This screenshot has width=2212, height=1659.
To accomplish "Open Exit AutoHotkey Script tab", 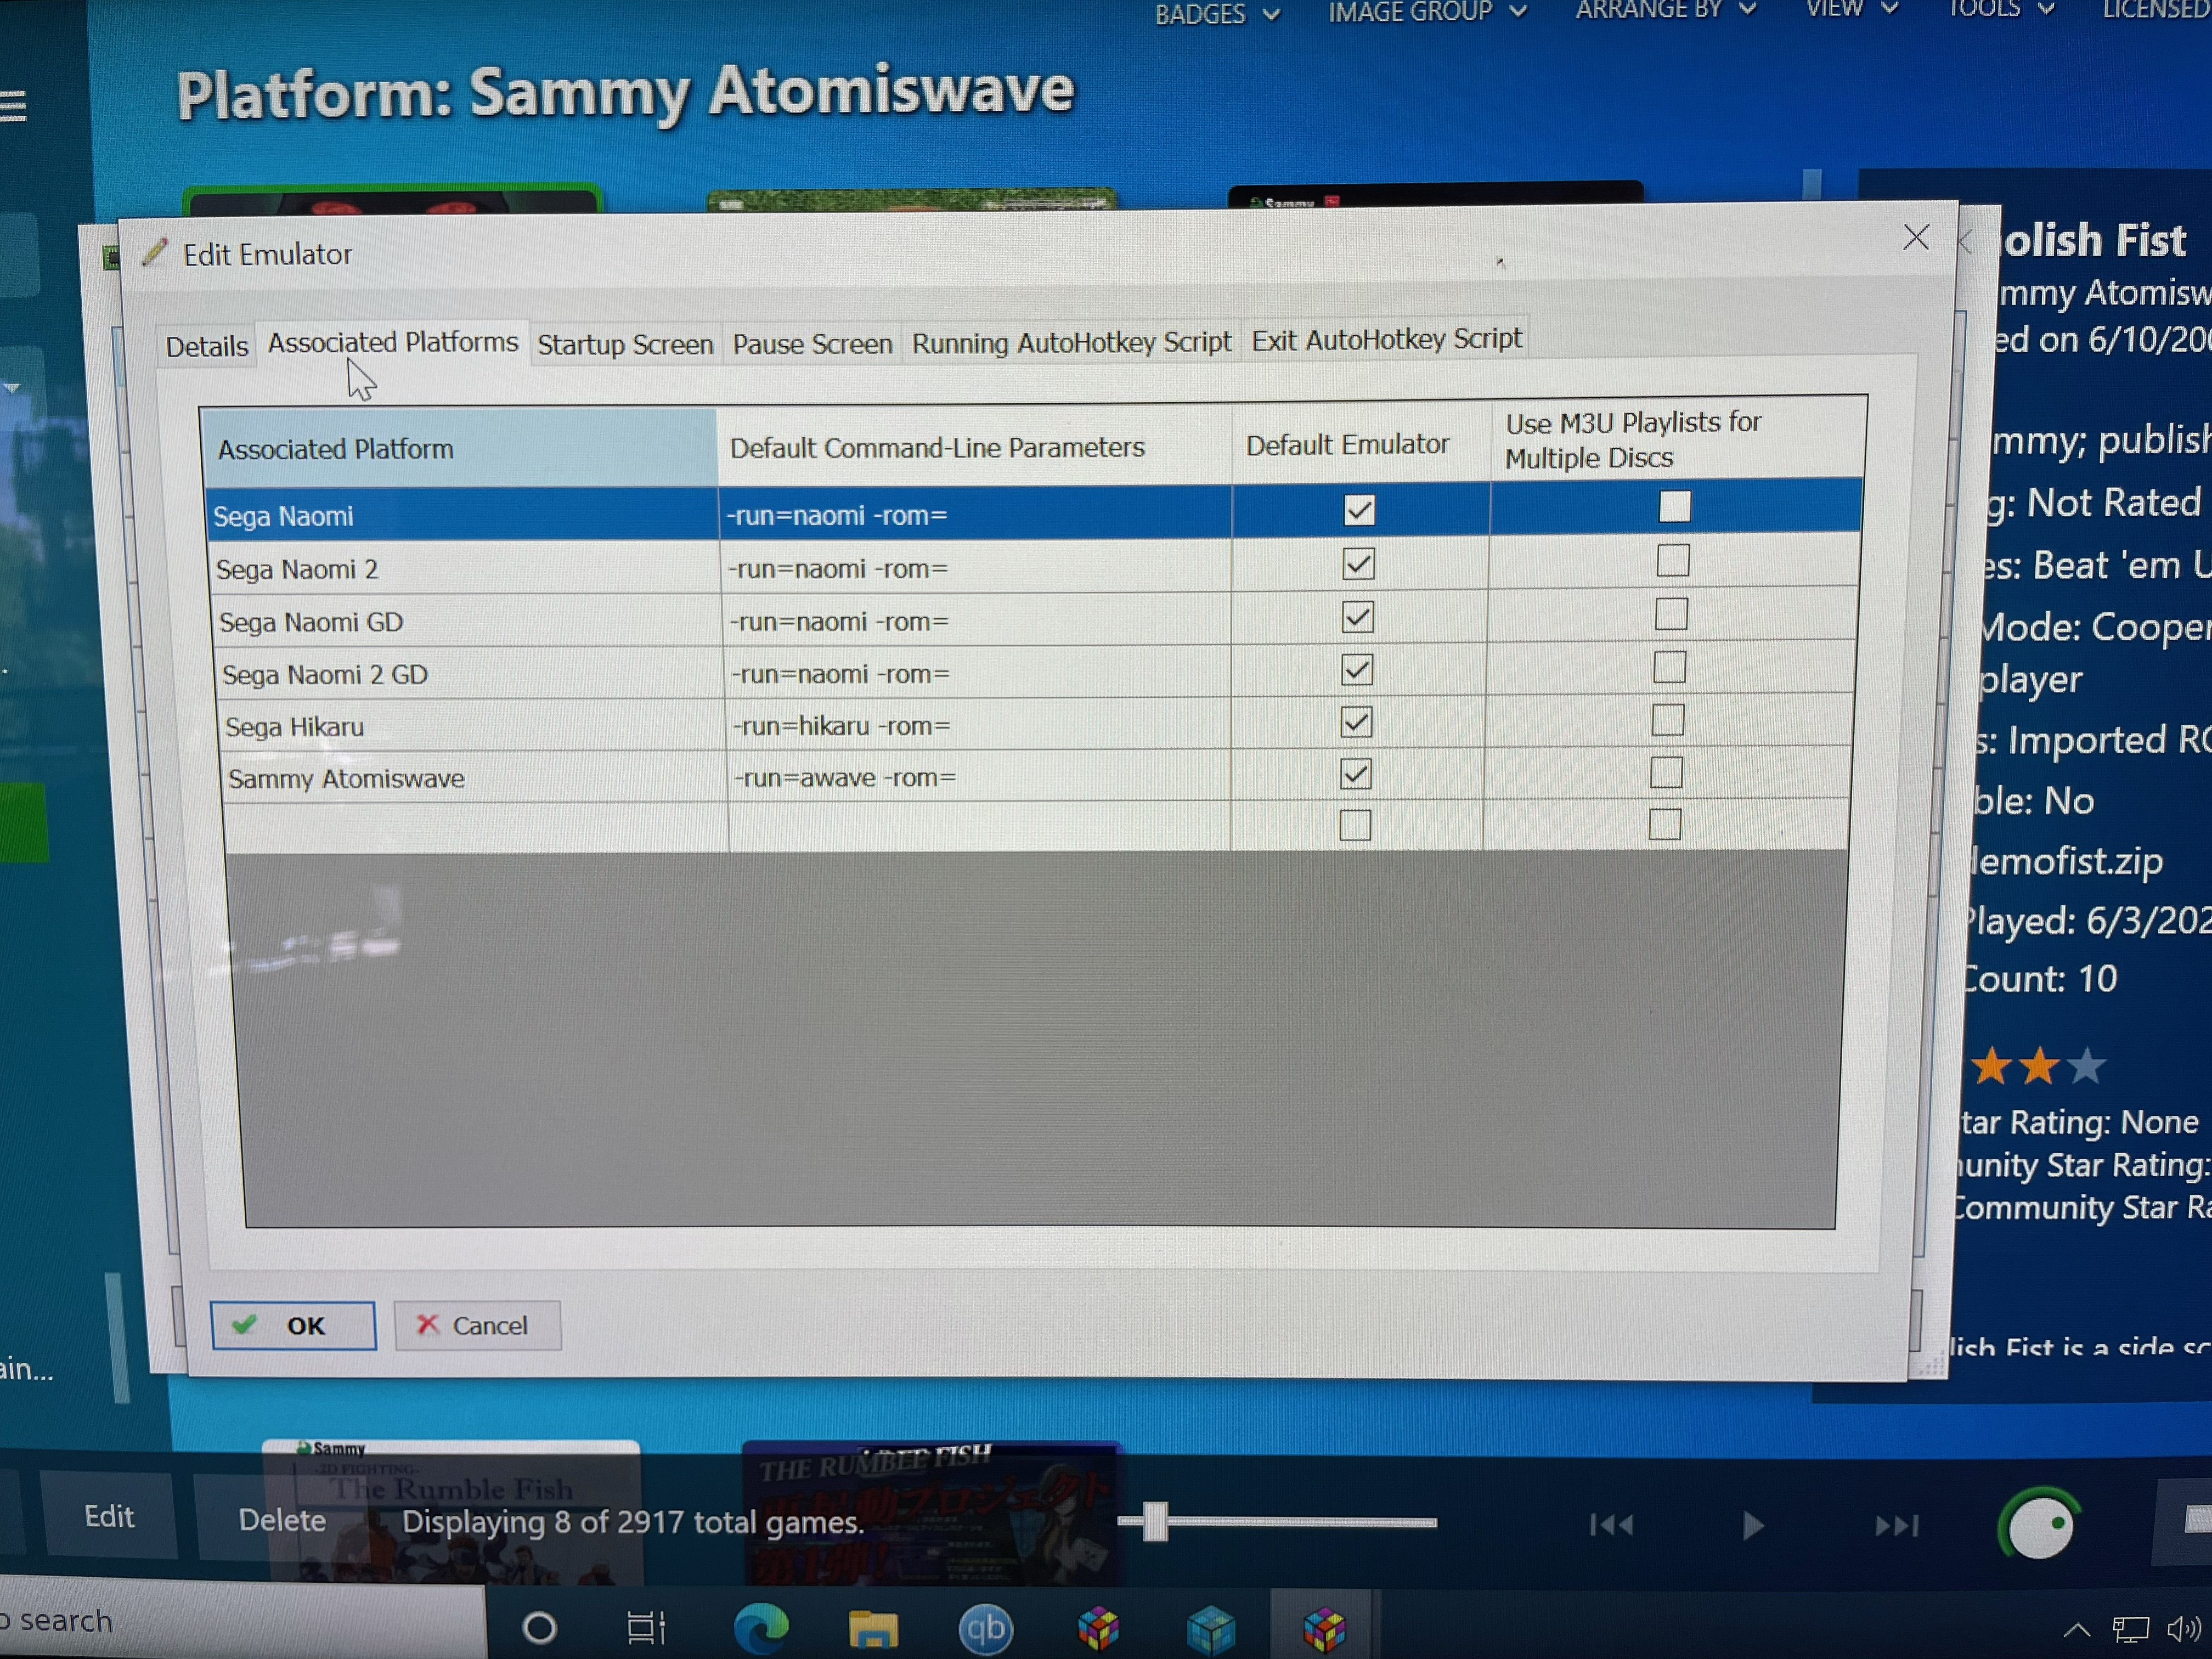I will (1386, 339).
